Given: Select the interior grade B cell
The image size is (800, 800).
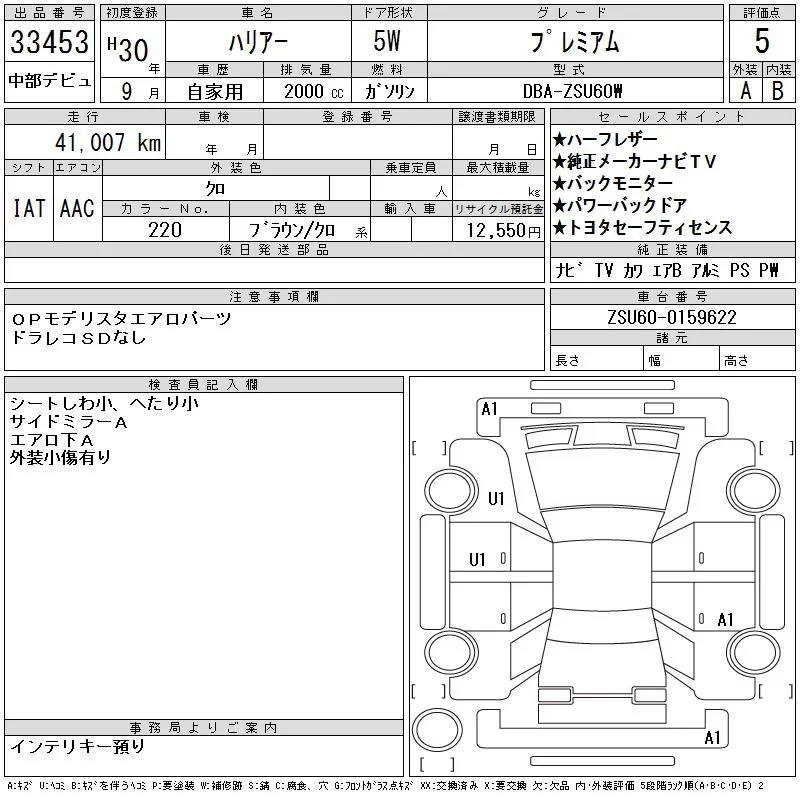Looking at the screenshot, I should tap(779, 91).
